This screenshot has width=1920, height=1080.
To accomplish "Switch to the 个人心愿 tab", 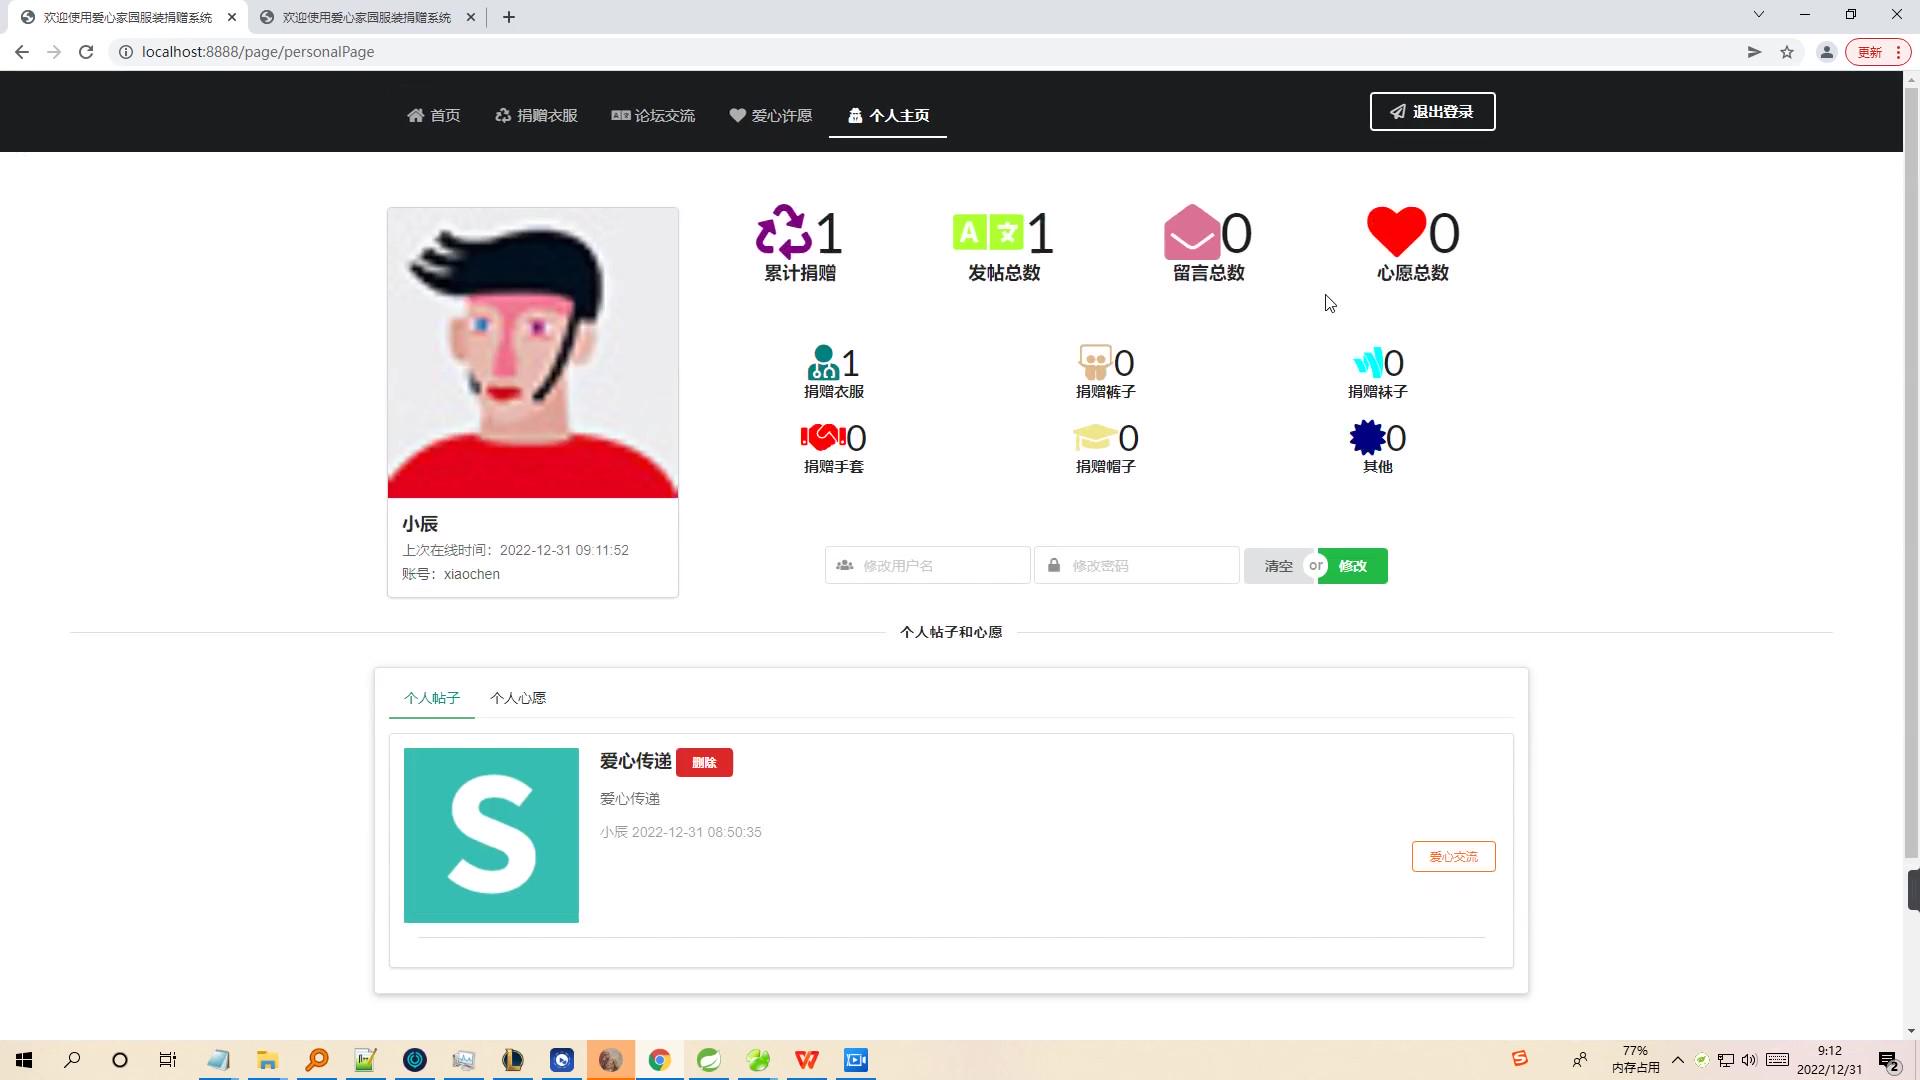I will point(517,698).
